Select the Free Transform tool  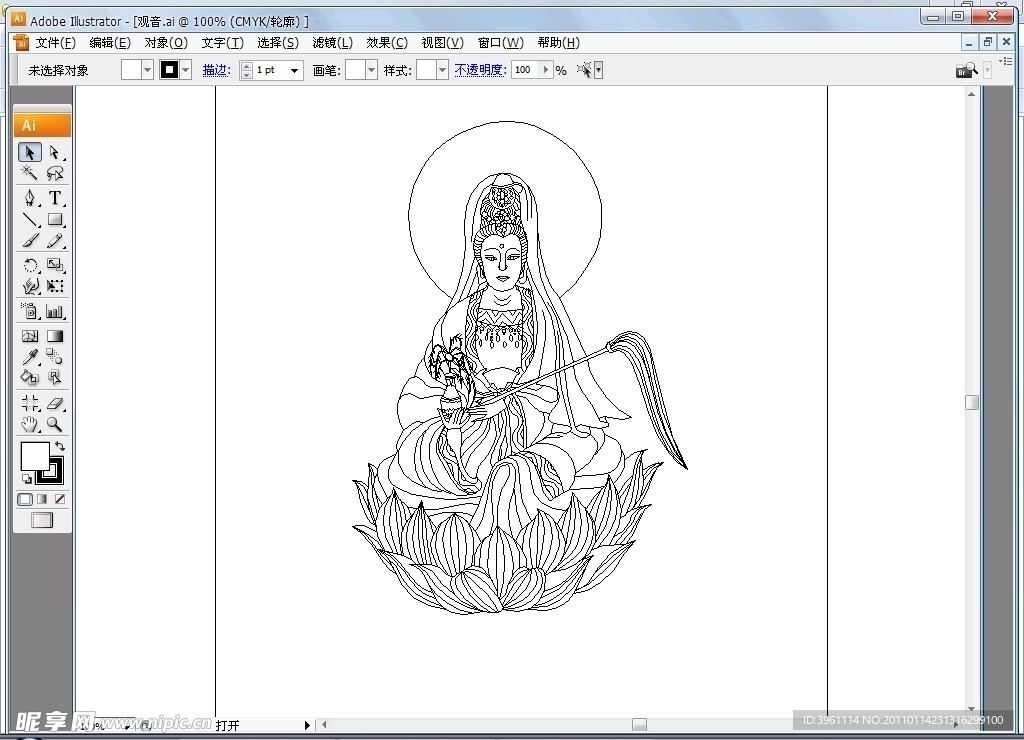pos(55,286)
